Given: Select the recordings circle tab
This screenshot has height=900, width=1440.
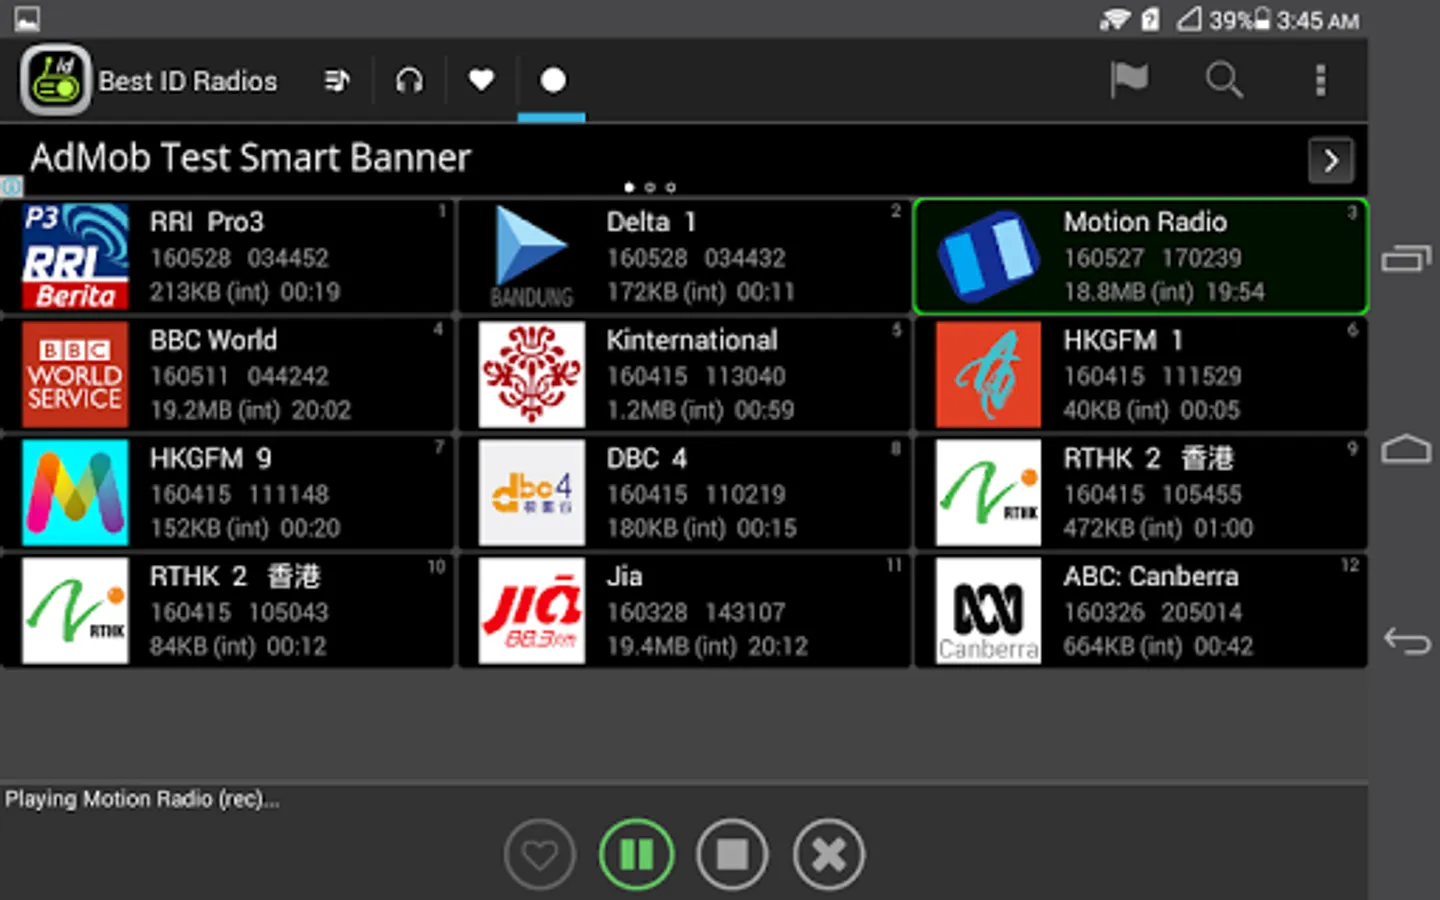Looking at the screenshot, I should pyautogui.click(x=553, y=80).
